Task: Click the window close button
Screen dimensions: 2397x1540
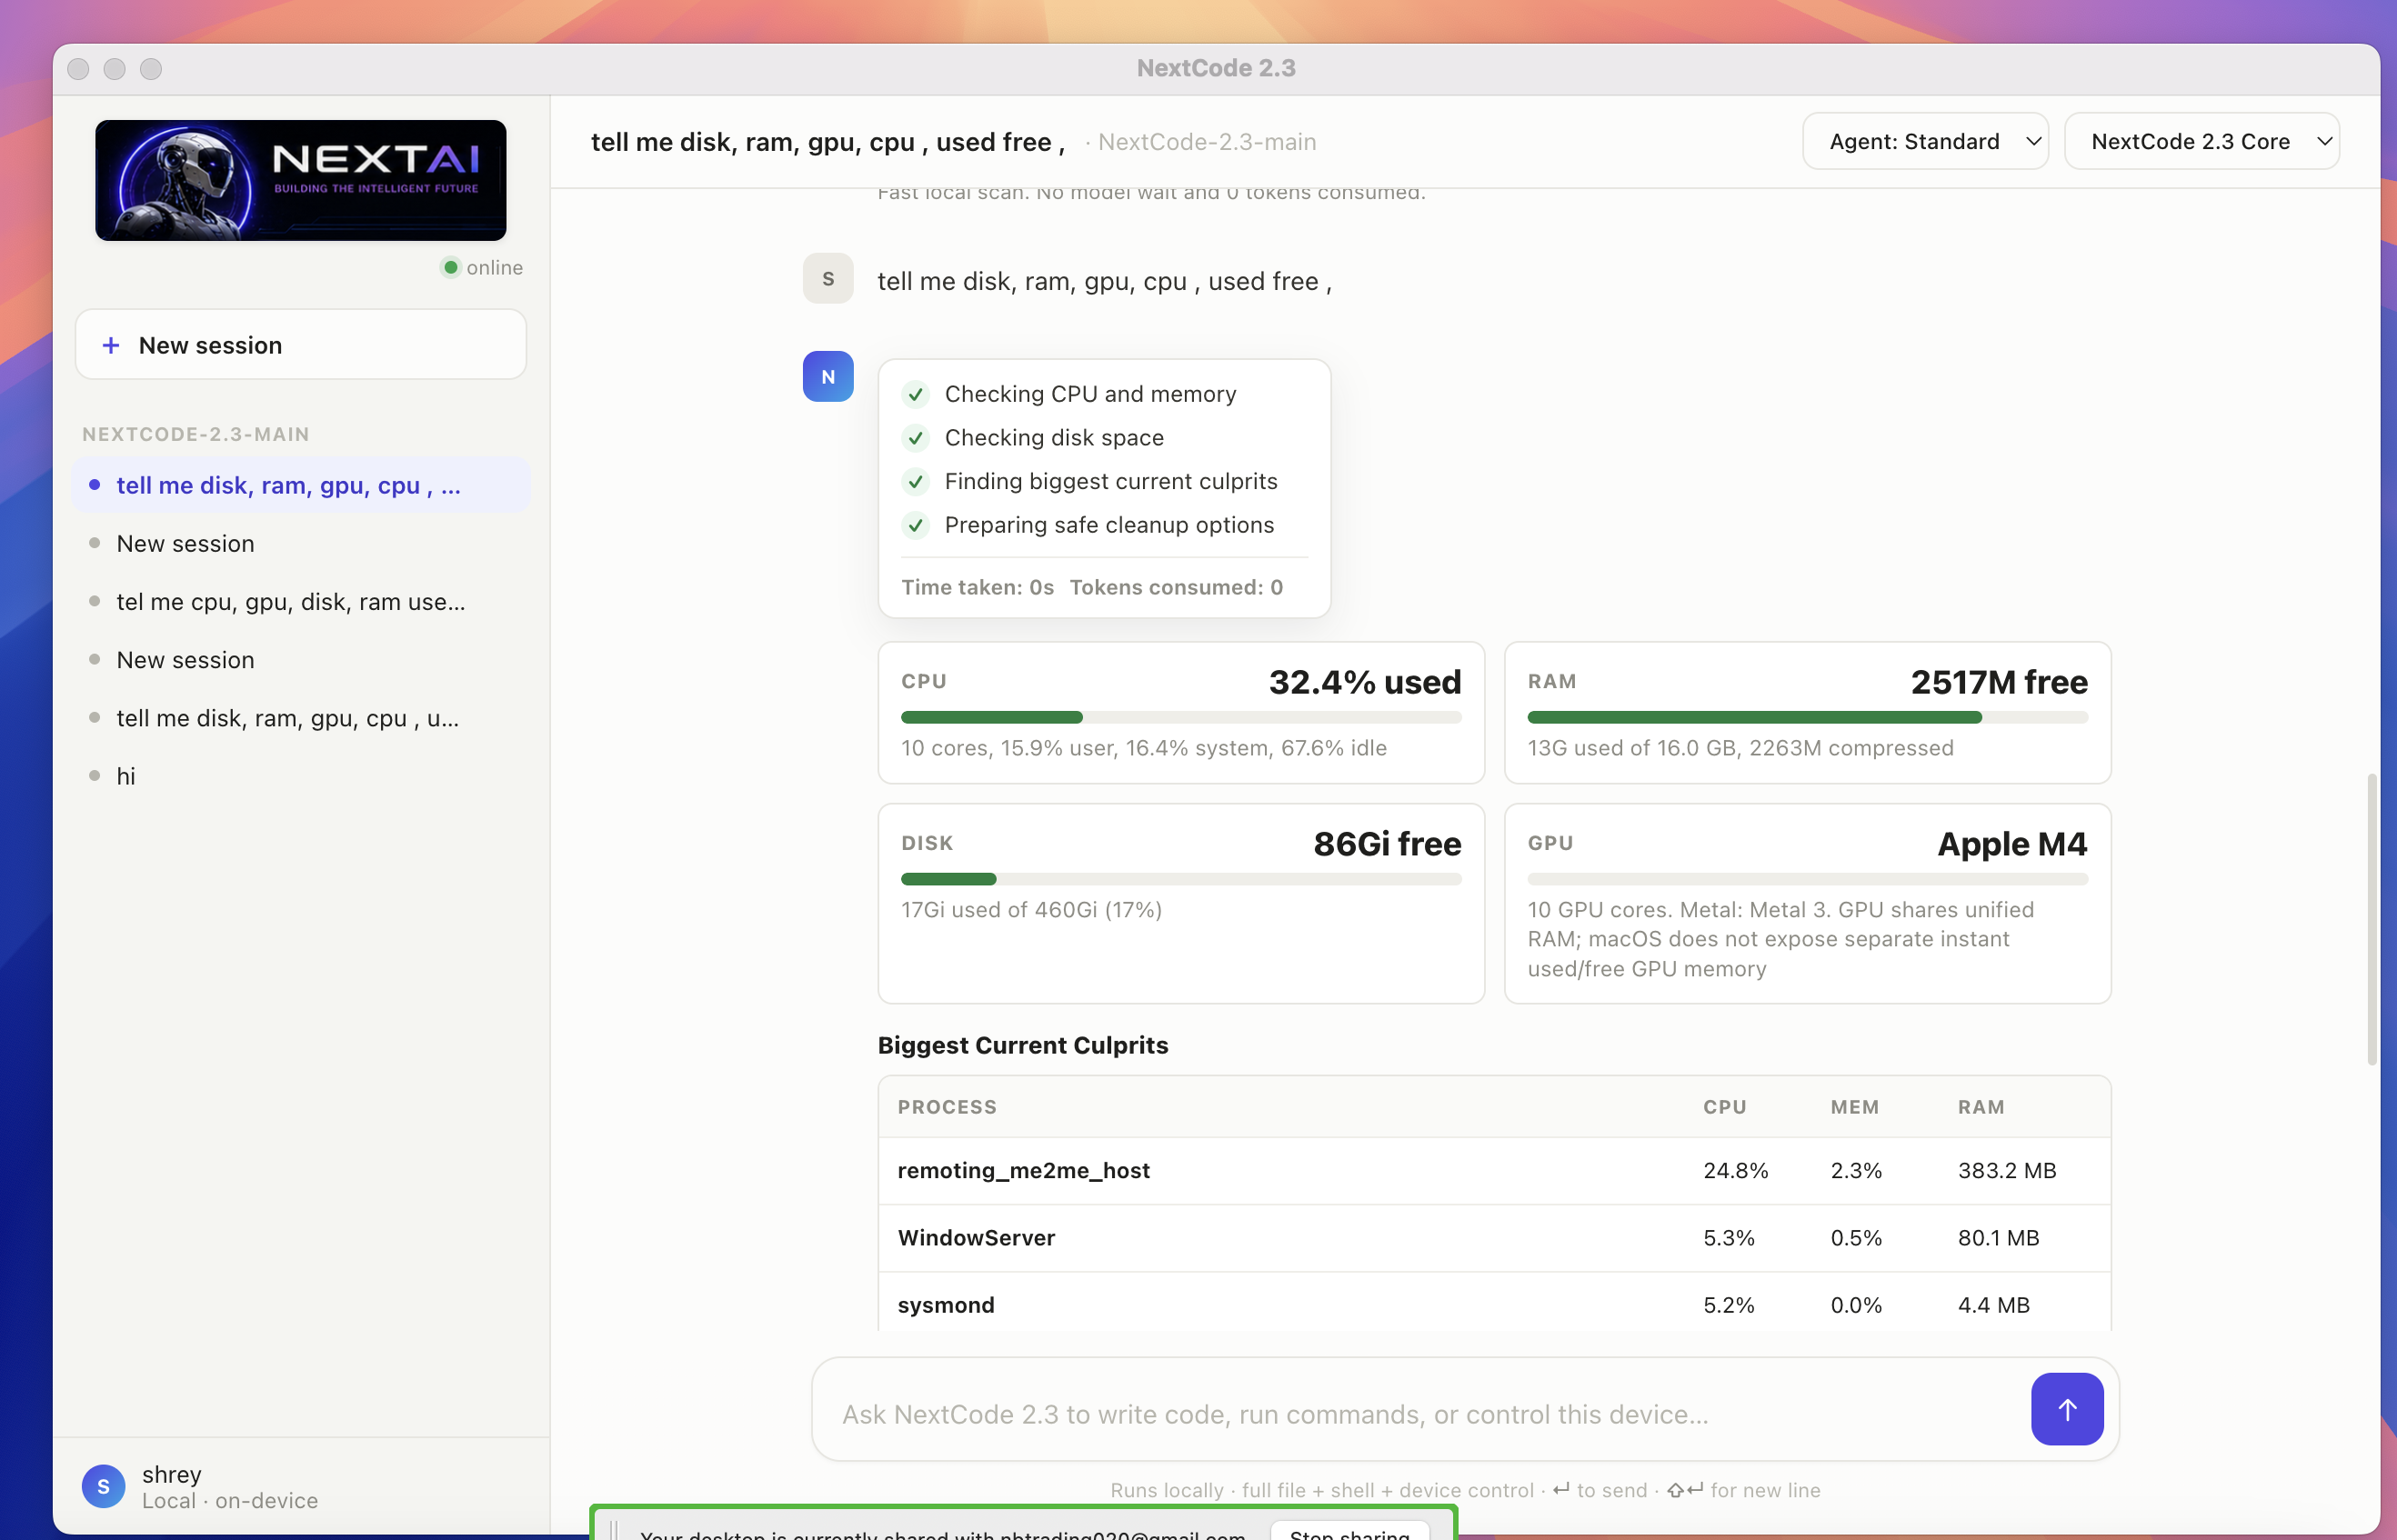Action: (x=79, y=69)
